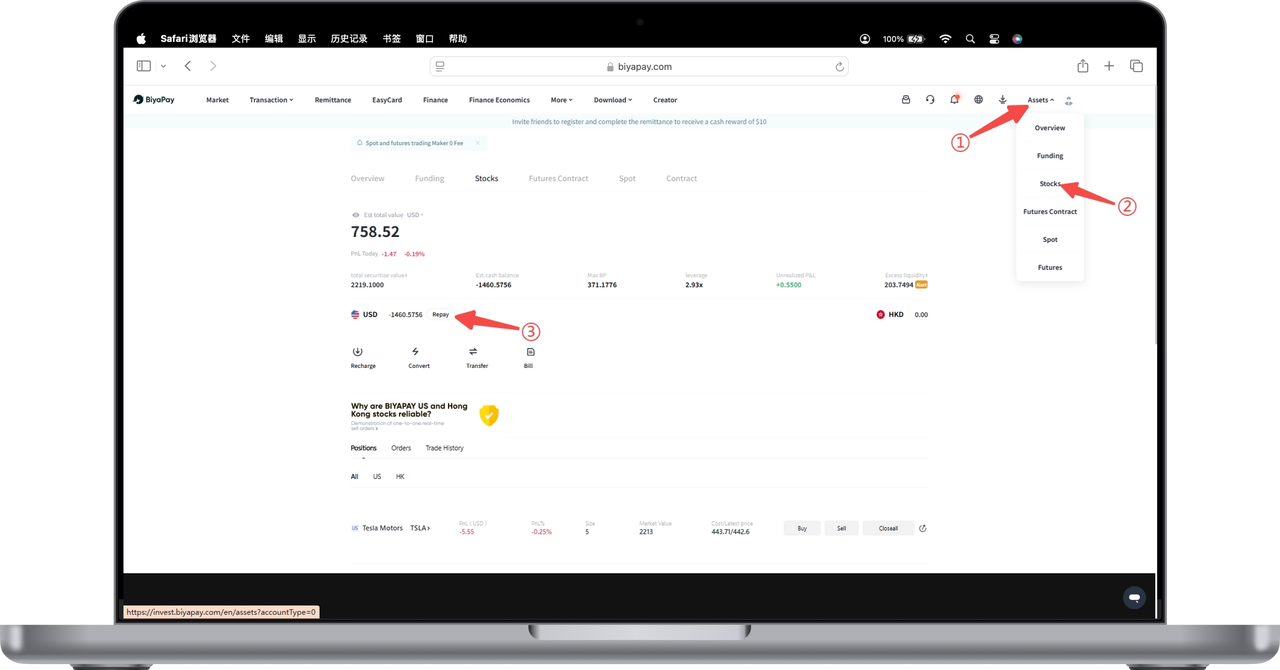
Task: Open the Transfer arrows icon
Action: point(473,352)
